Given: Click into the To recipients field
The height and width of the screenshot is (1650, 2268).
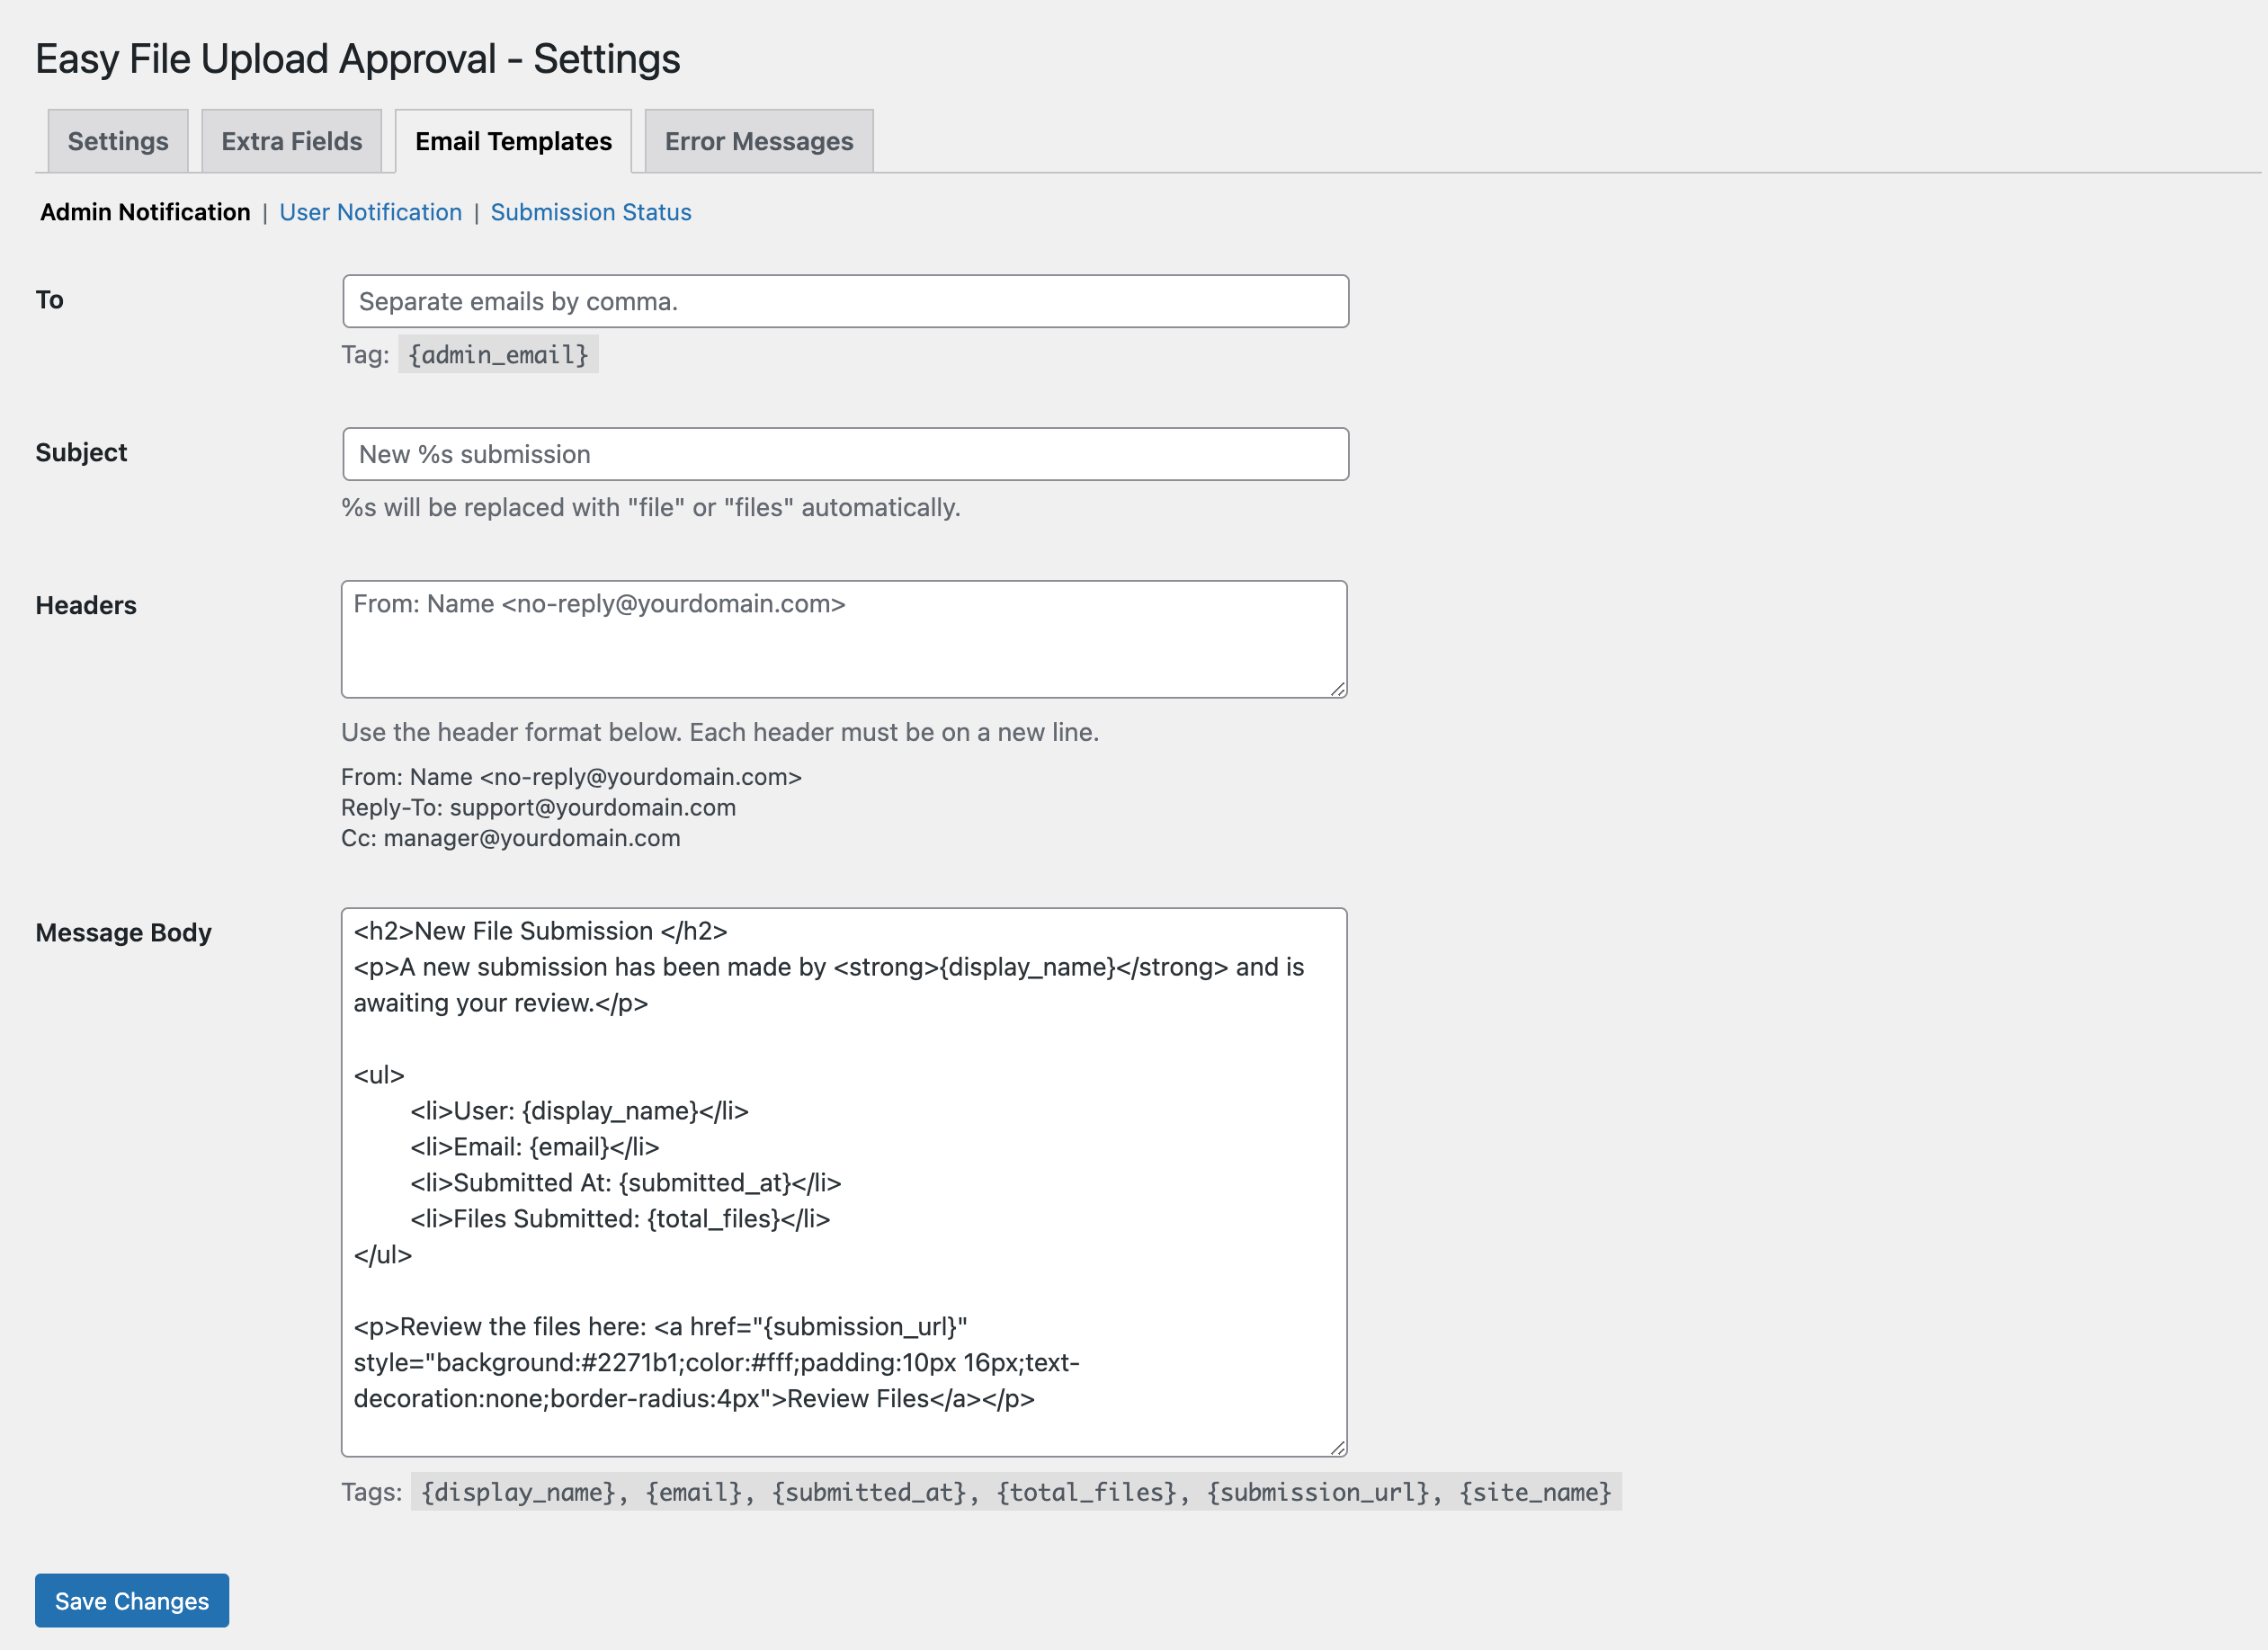Looking at the screenshot, I should pos(845,300).
